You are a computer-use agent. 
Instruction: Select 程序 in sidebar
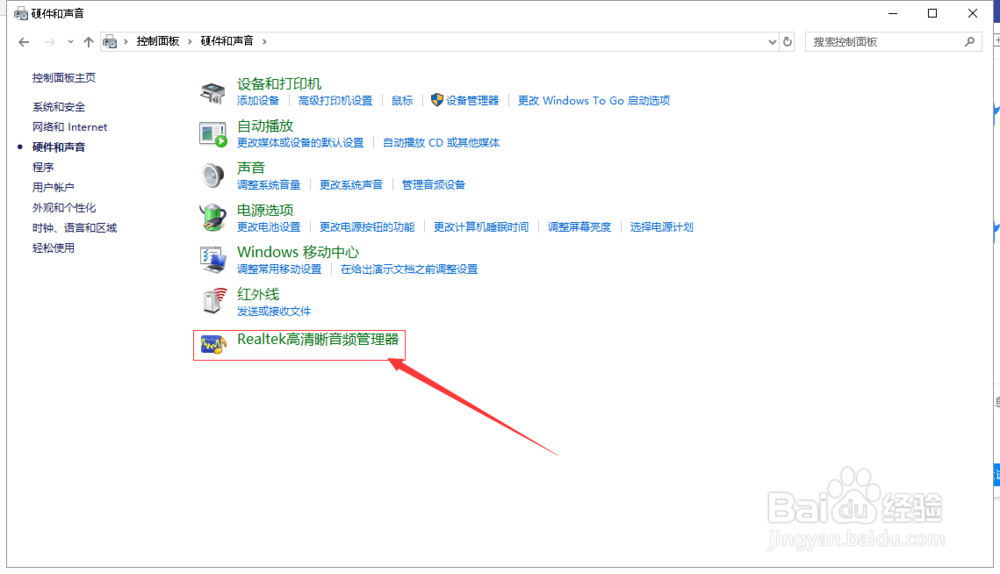click(43, 167)
